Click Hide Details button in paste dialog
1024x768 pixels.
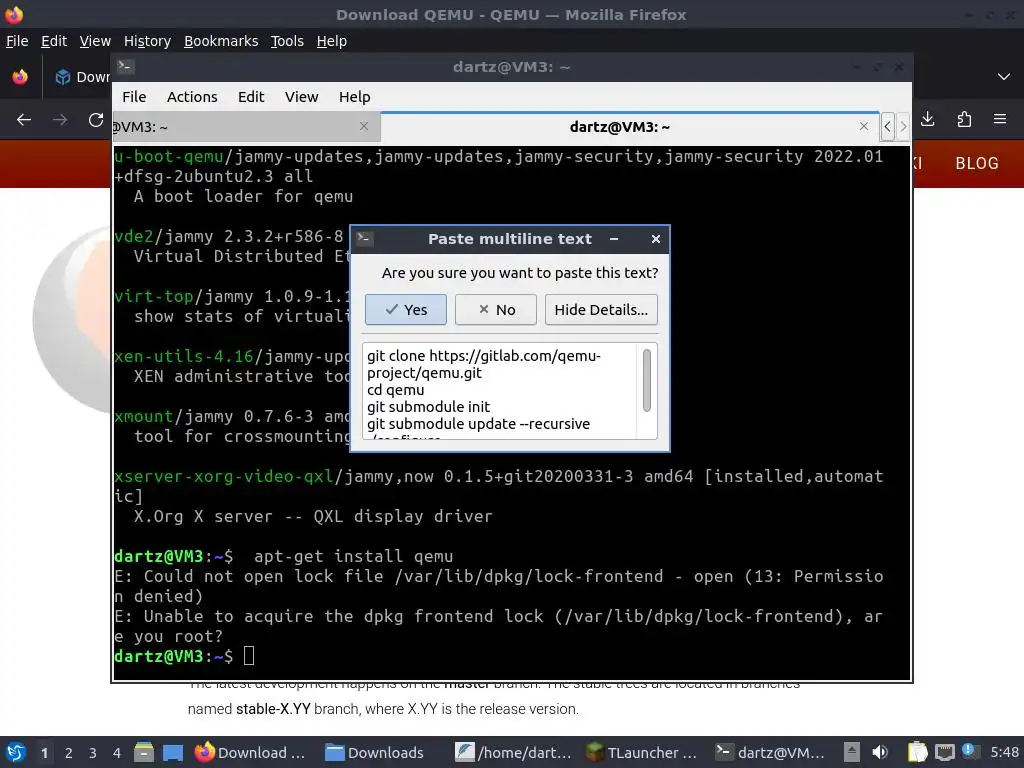pos(601,310)
